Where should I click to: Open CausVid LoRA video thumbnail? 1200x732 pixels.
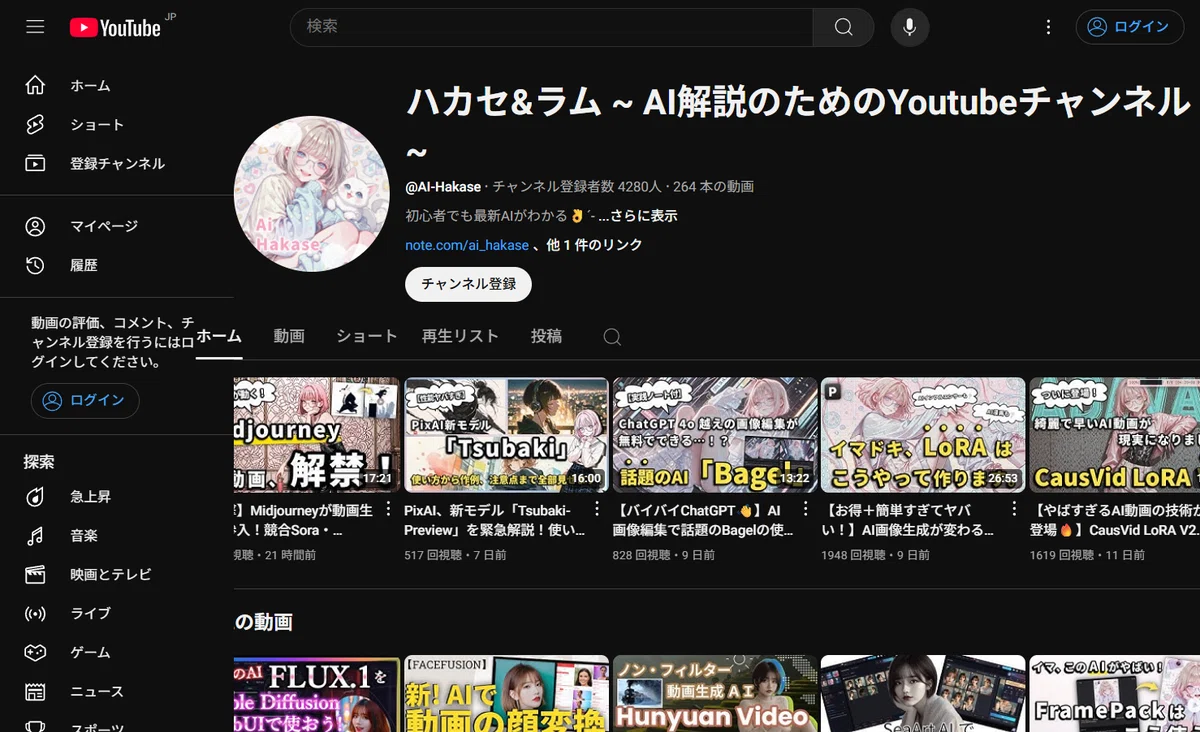pos(1115,435)
